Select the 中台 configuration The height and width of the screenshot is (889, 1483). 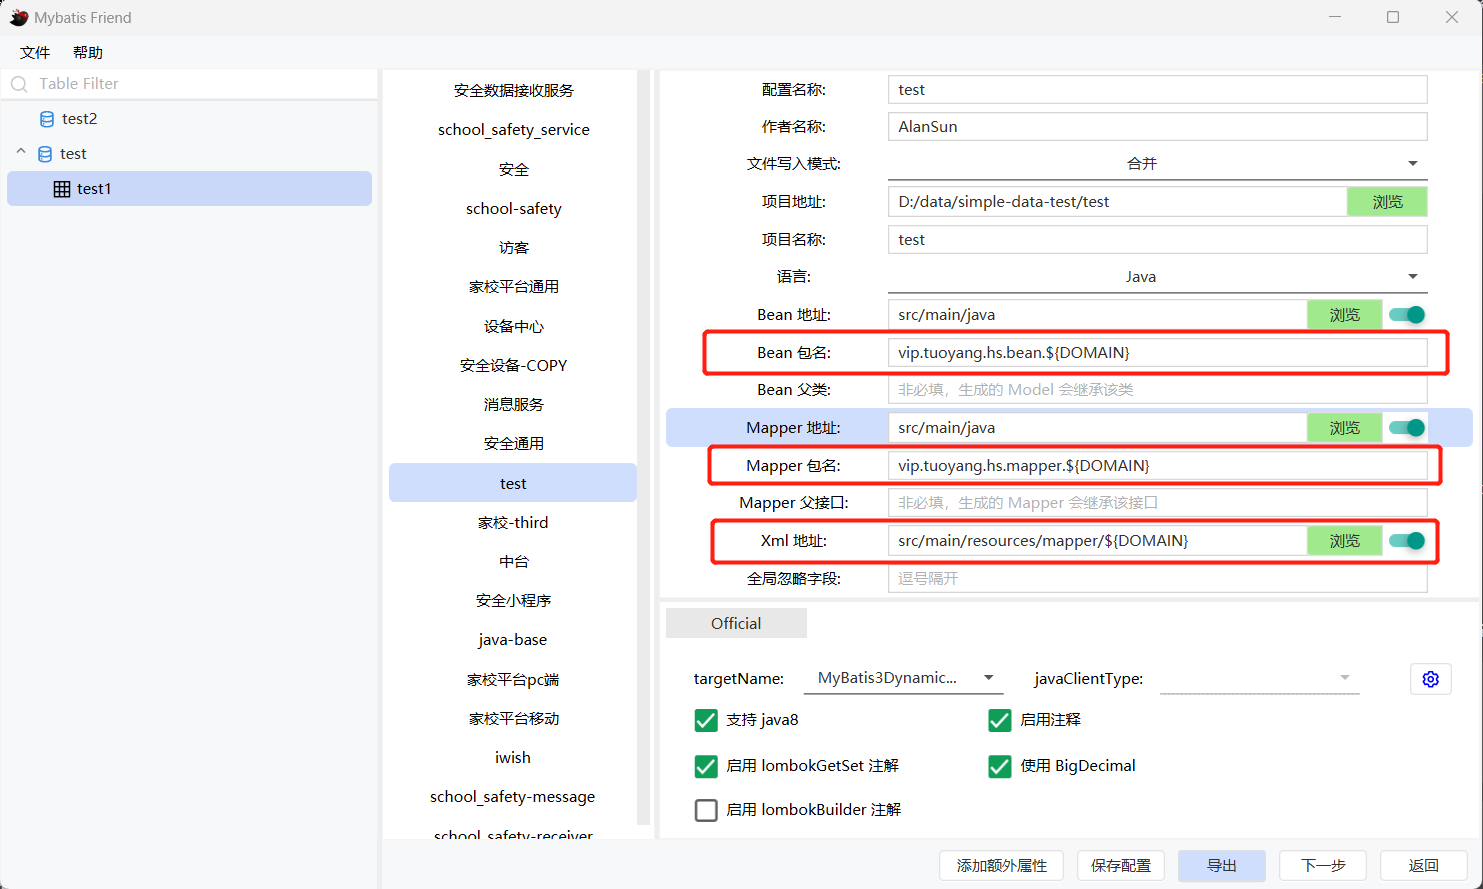click(513, 562)
